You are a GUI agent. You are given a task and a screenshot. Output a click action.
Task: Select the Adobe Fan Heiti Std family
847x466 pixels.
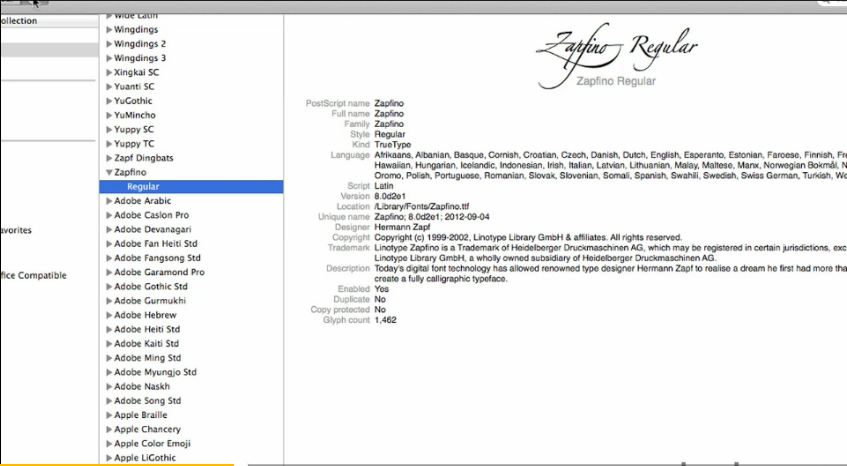tap(156, 244)
